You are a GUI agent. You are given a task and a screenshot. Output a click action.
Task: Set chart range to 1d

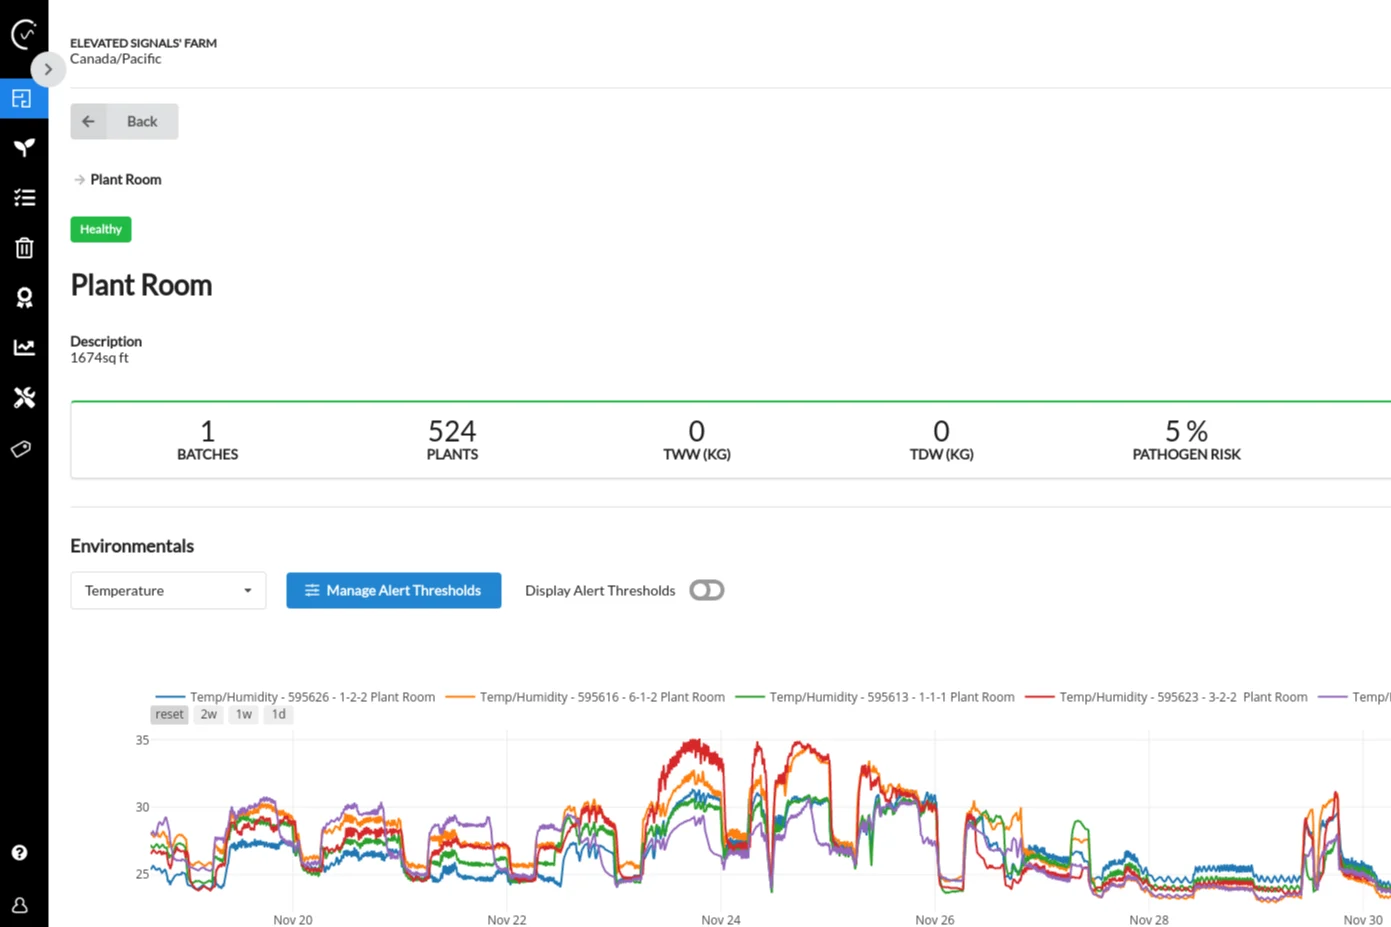coord(279,714)
